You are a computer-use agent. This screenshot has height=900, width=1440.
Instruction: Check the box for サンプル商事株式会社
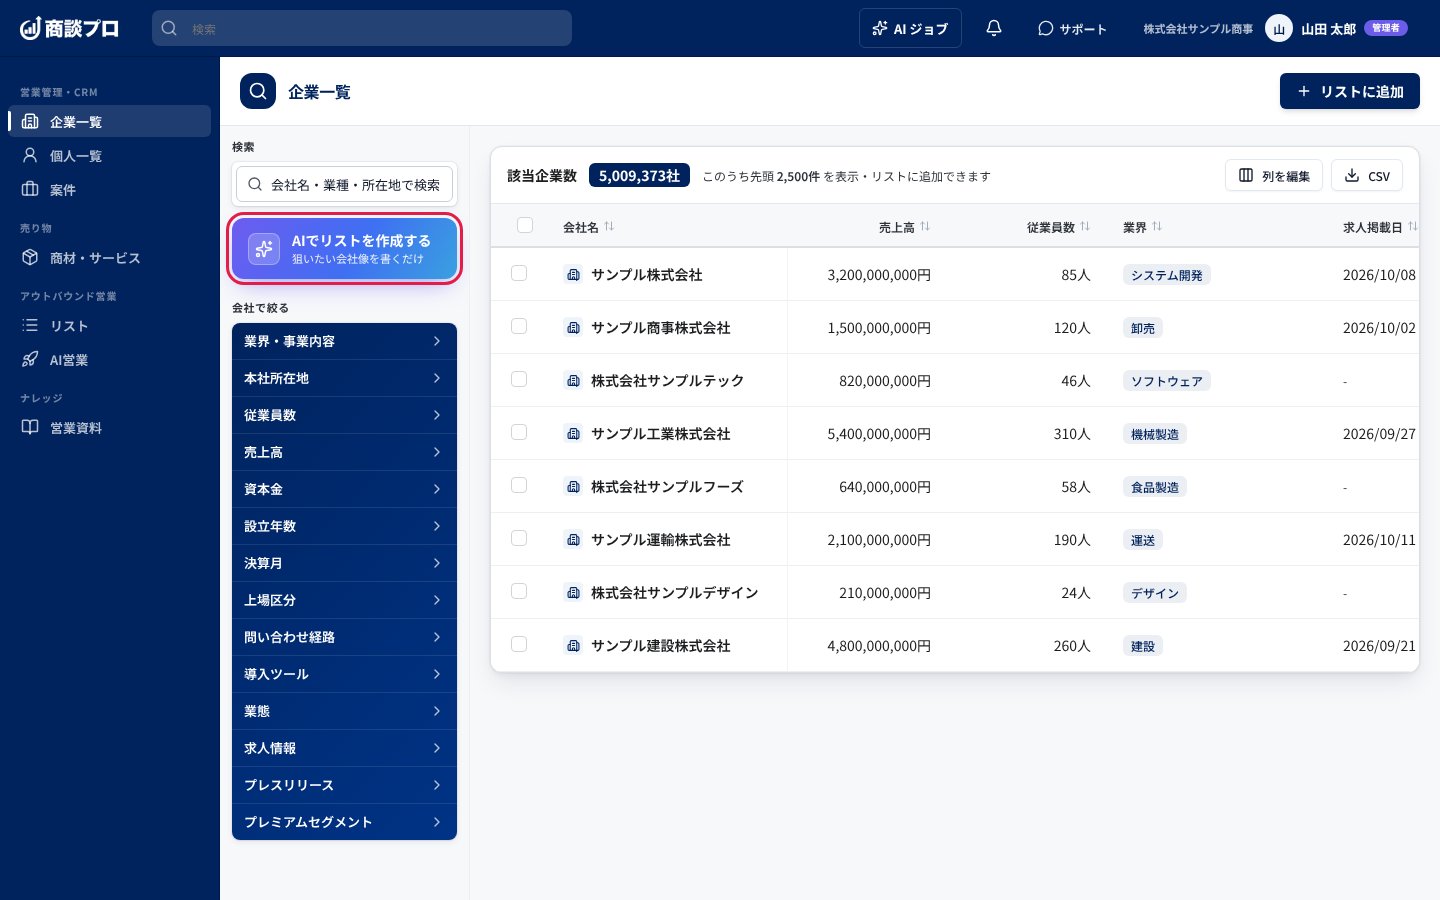pos(519,326)
